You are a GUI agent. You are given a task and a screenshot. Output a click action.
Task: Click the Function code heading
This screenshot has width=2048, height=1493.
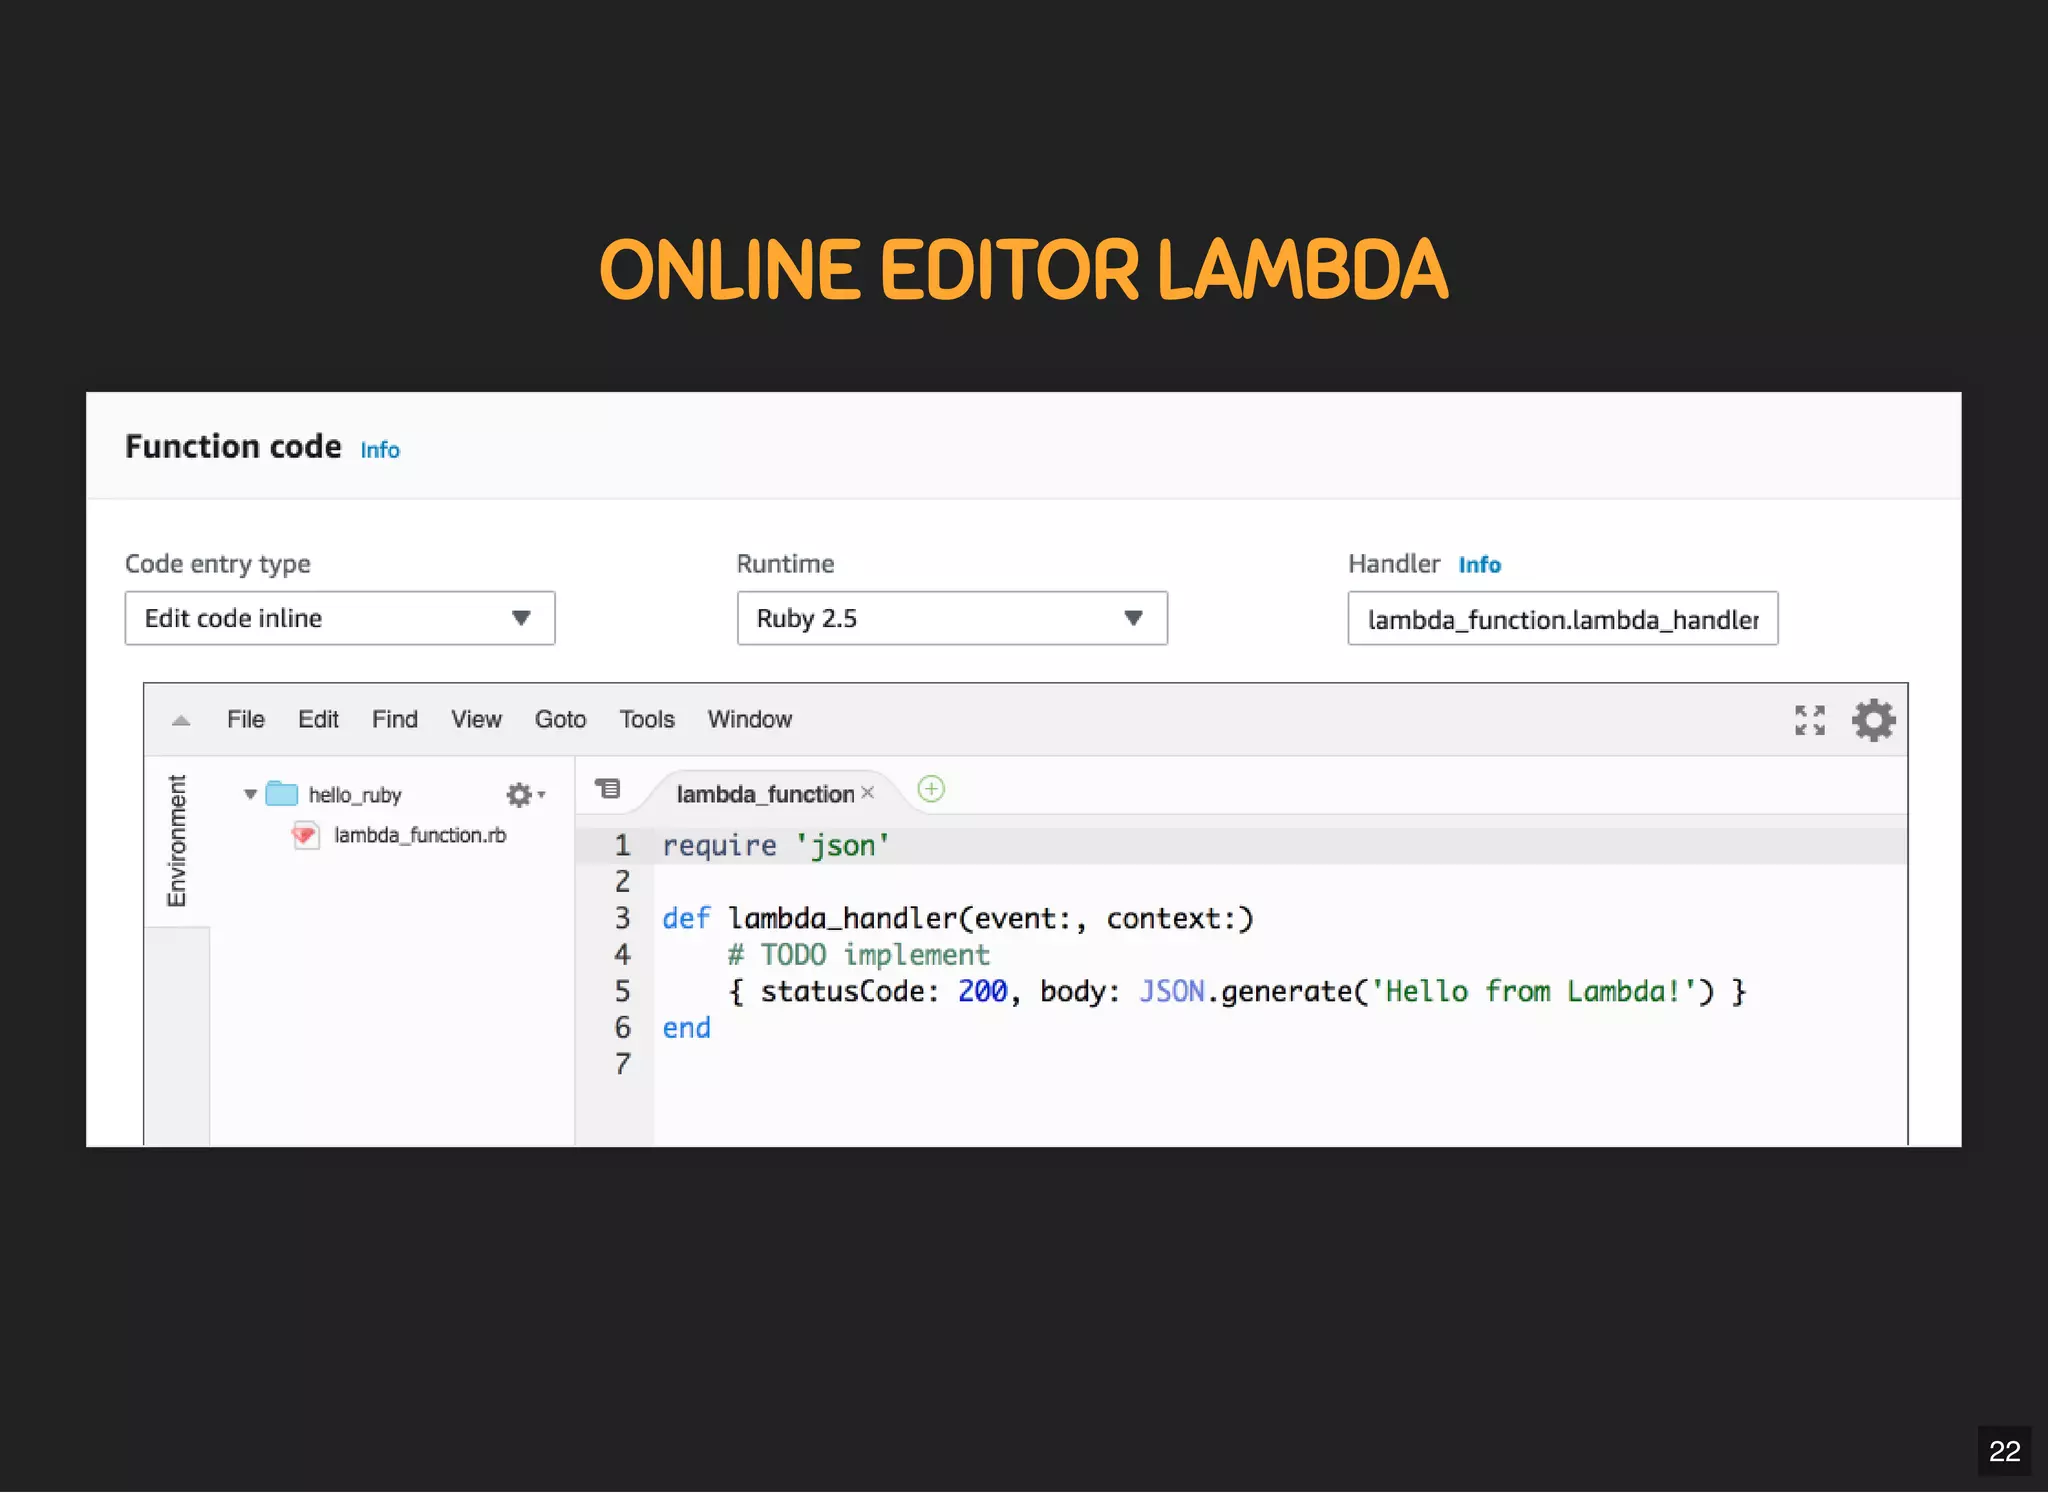coord(233,446)
